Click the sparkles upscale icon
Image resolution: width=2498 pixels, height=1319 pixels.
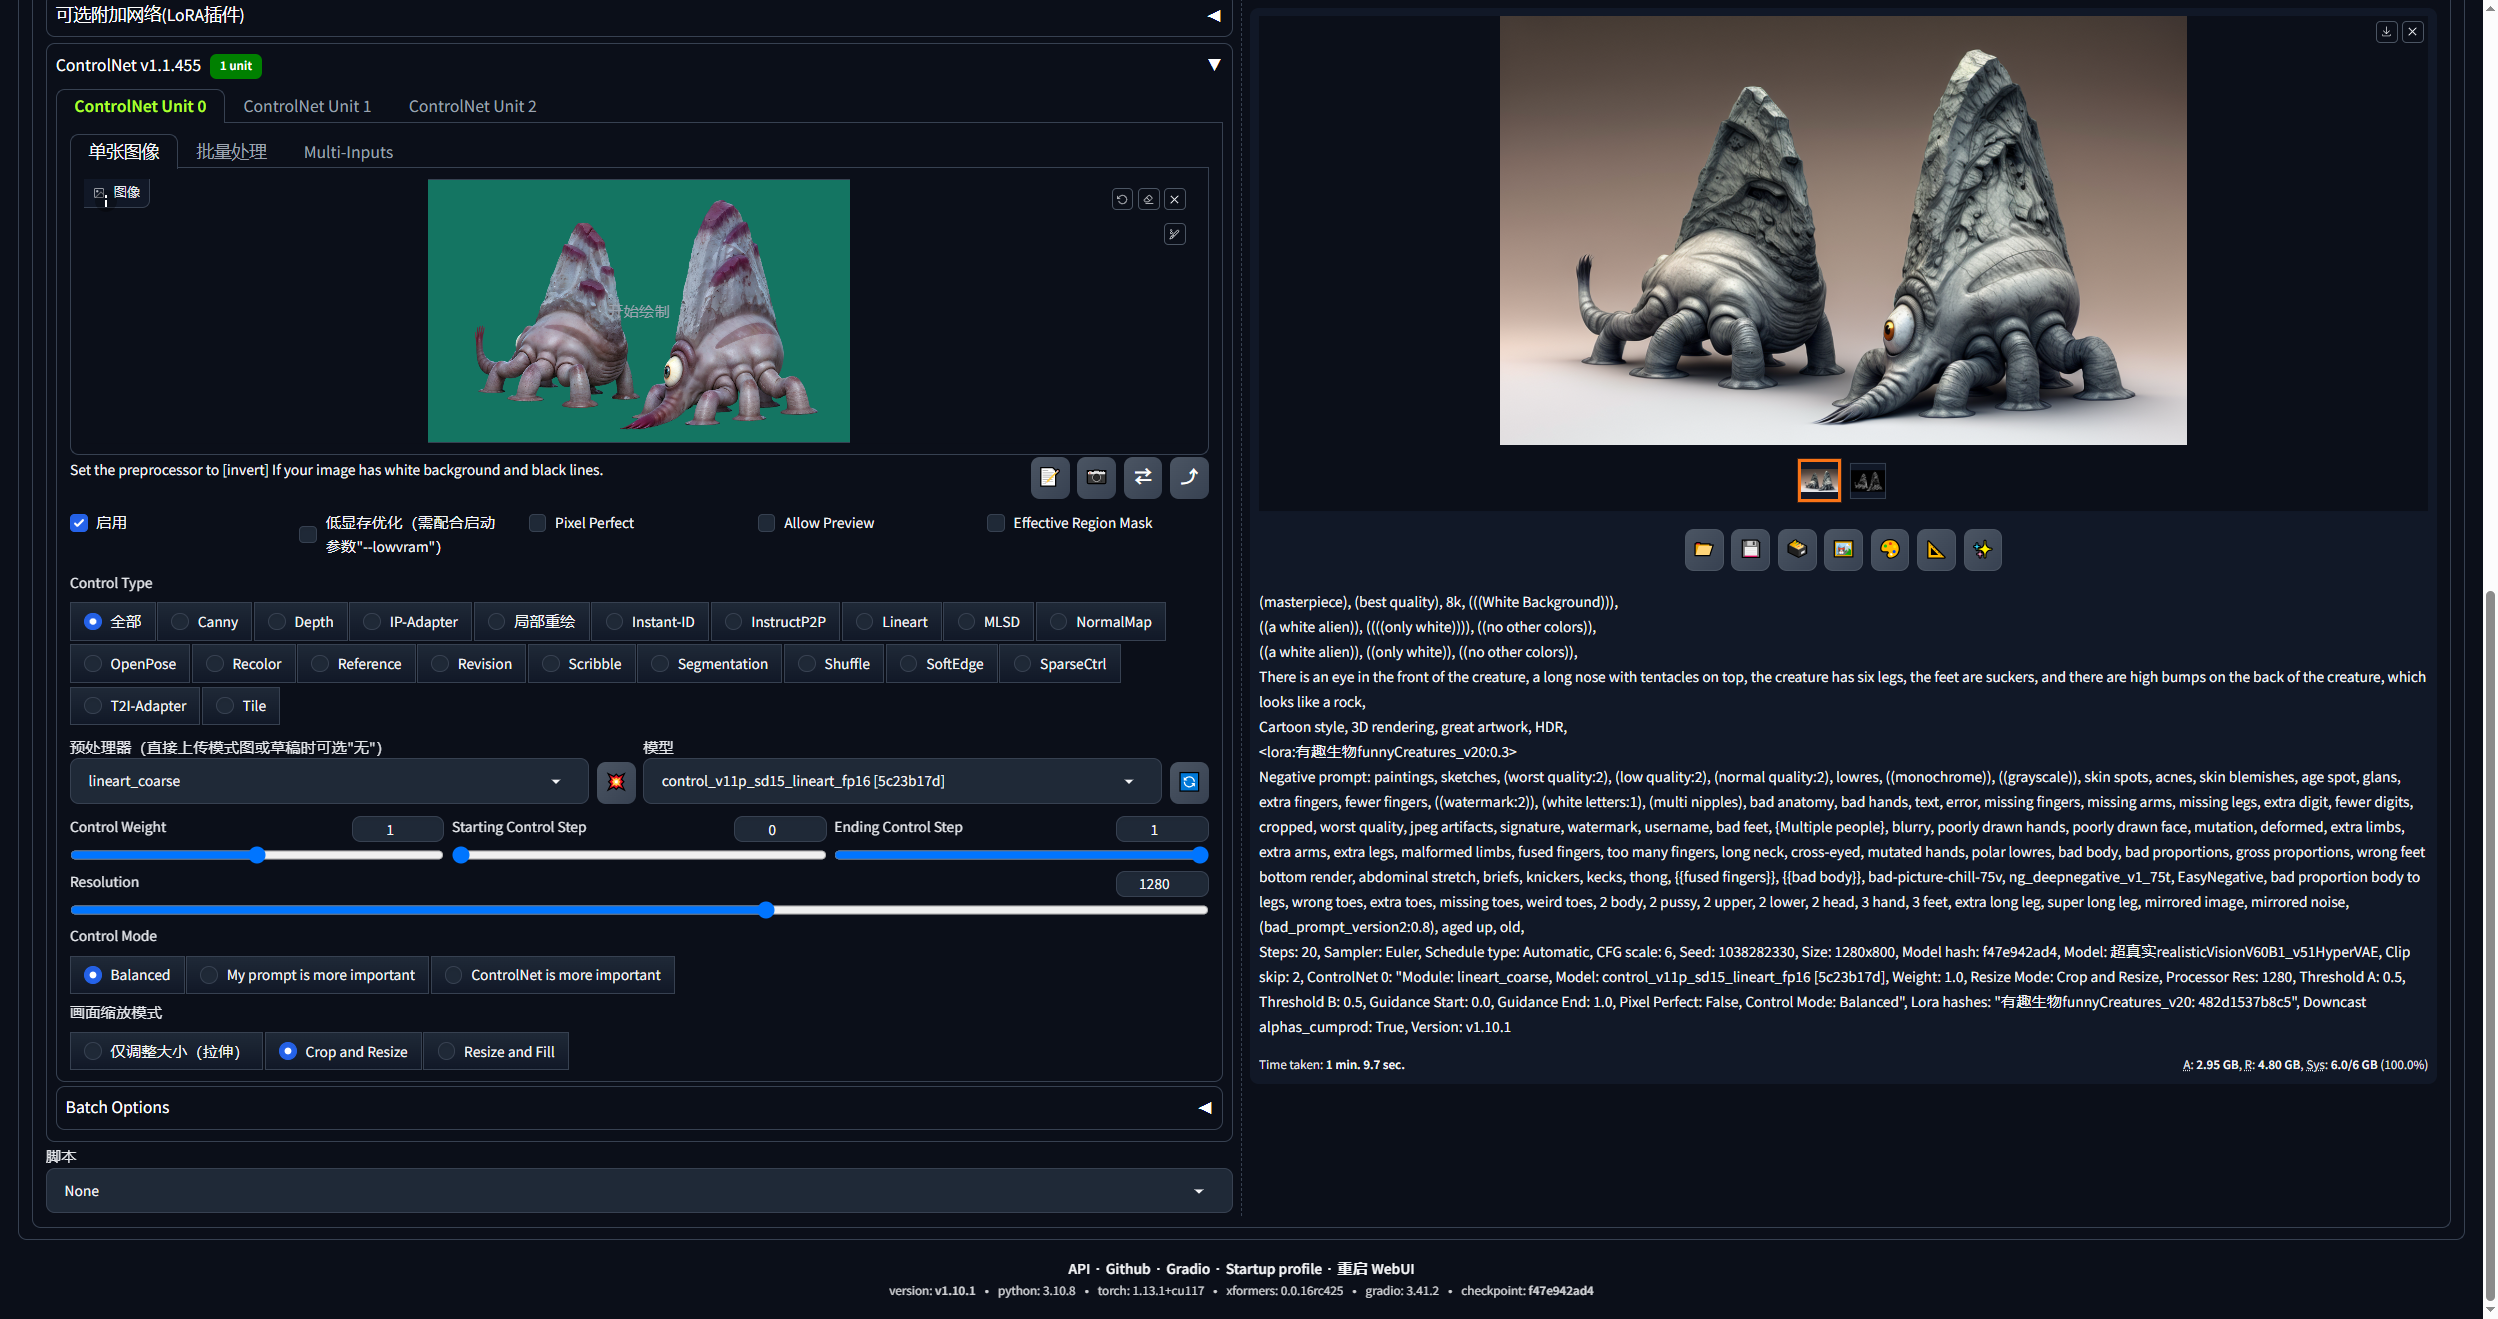point(1982,550)
